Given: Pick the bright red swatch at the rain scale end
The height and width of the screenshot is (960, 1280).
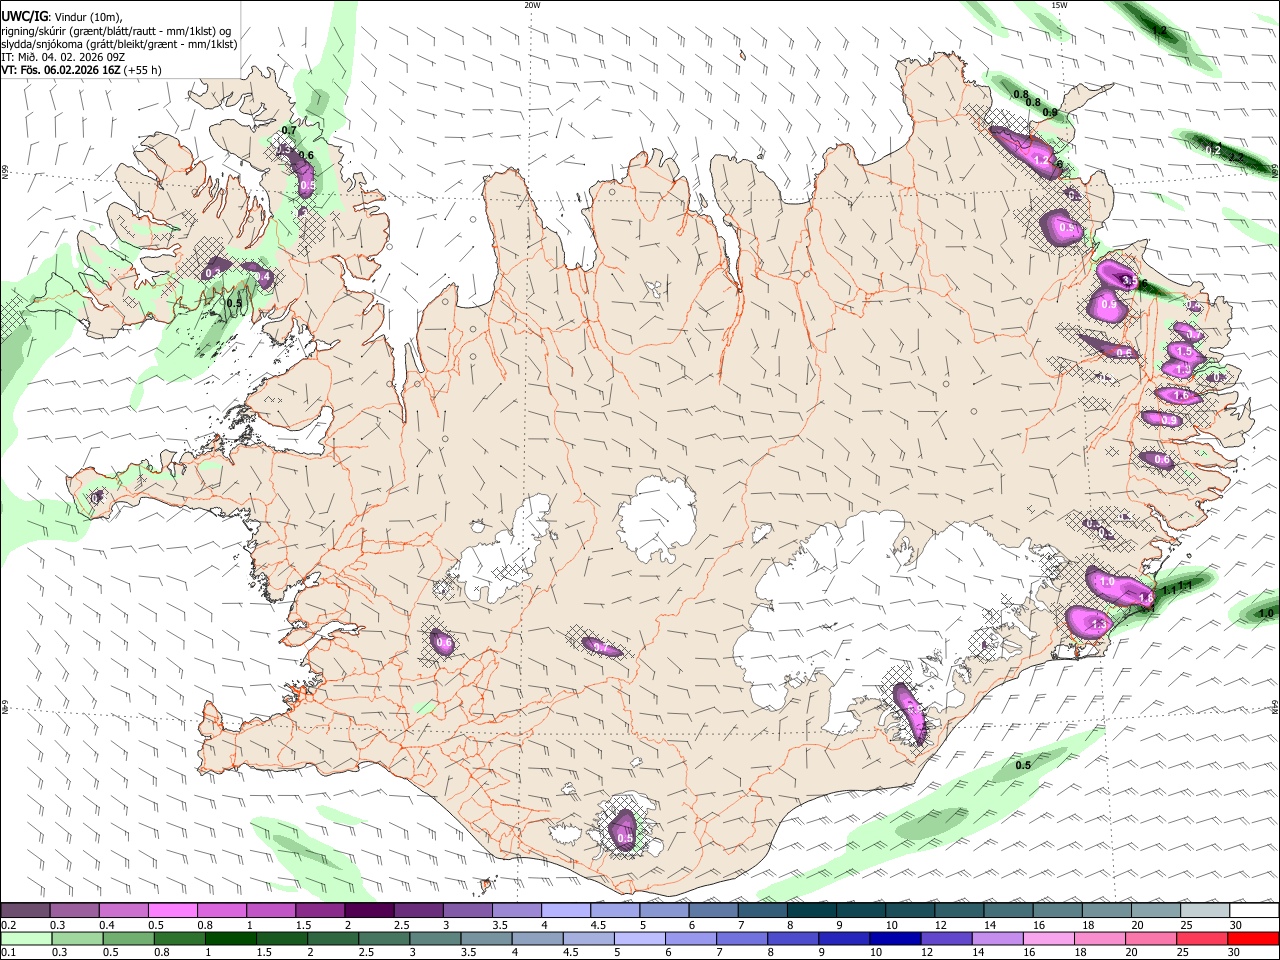Looking at the screenshot, I should (1253, 939).
